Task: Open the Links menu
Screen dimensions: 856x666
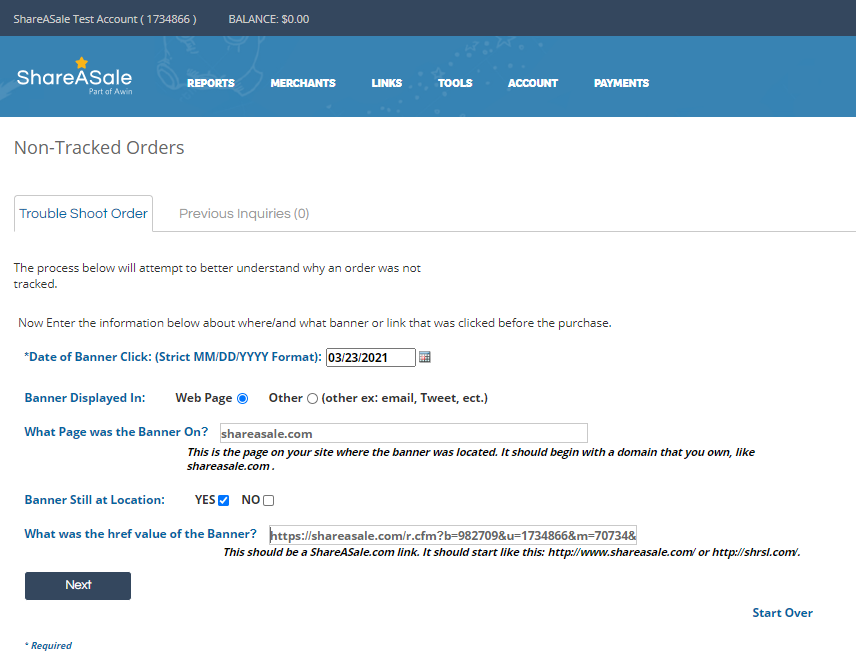Action: coord(387,83)
